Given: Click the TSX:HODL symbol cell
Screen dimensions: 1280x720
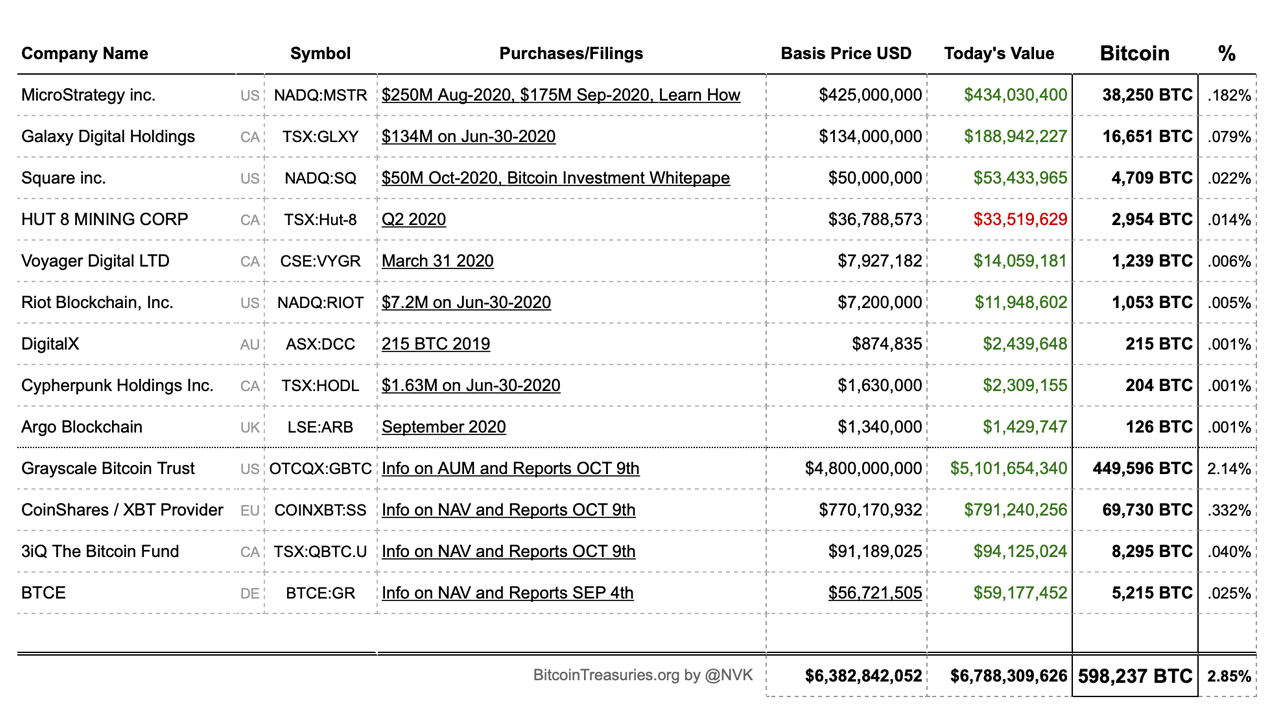Looking at the screenshot, I should 320,386.
